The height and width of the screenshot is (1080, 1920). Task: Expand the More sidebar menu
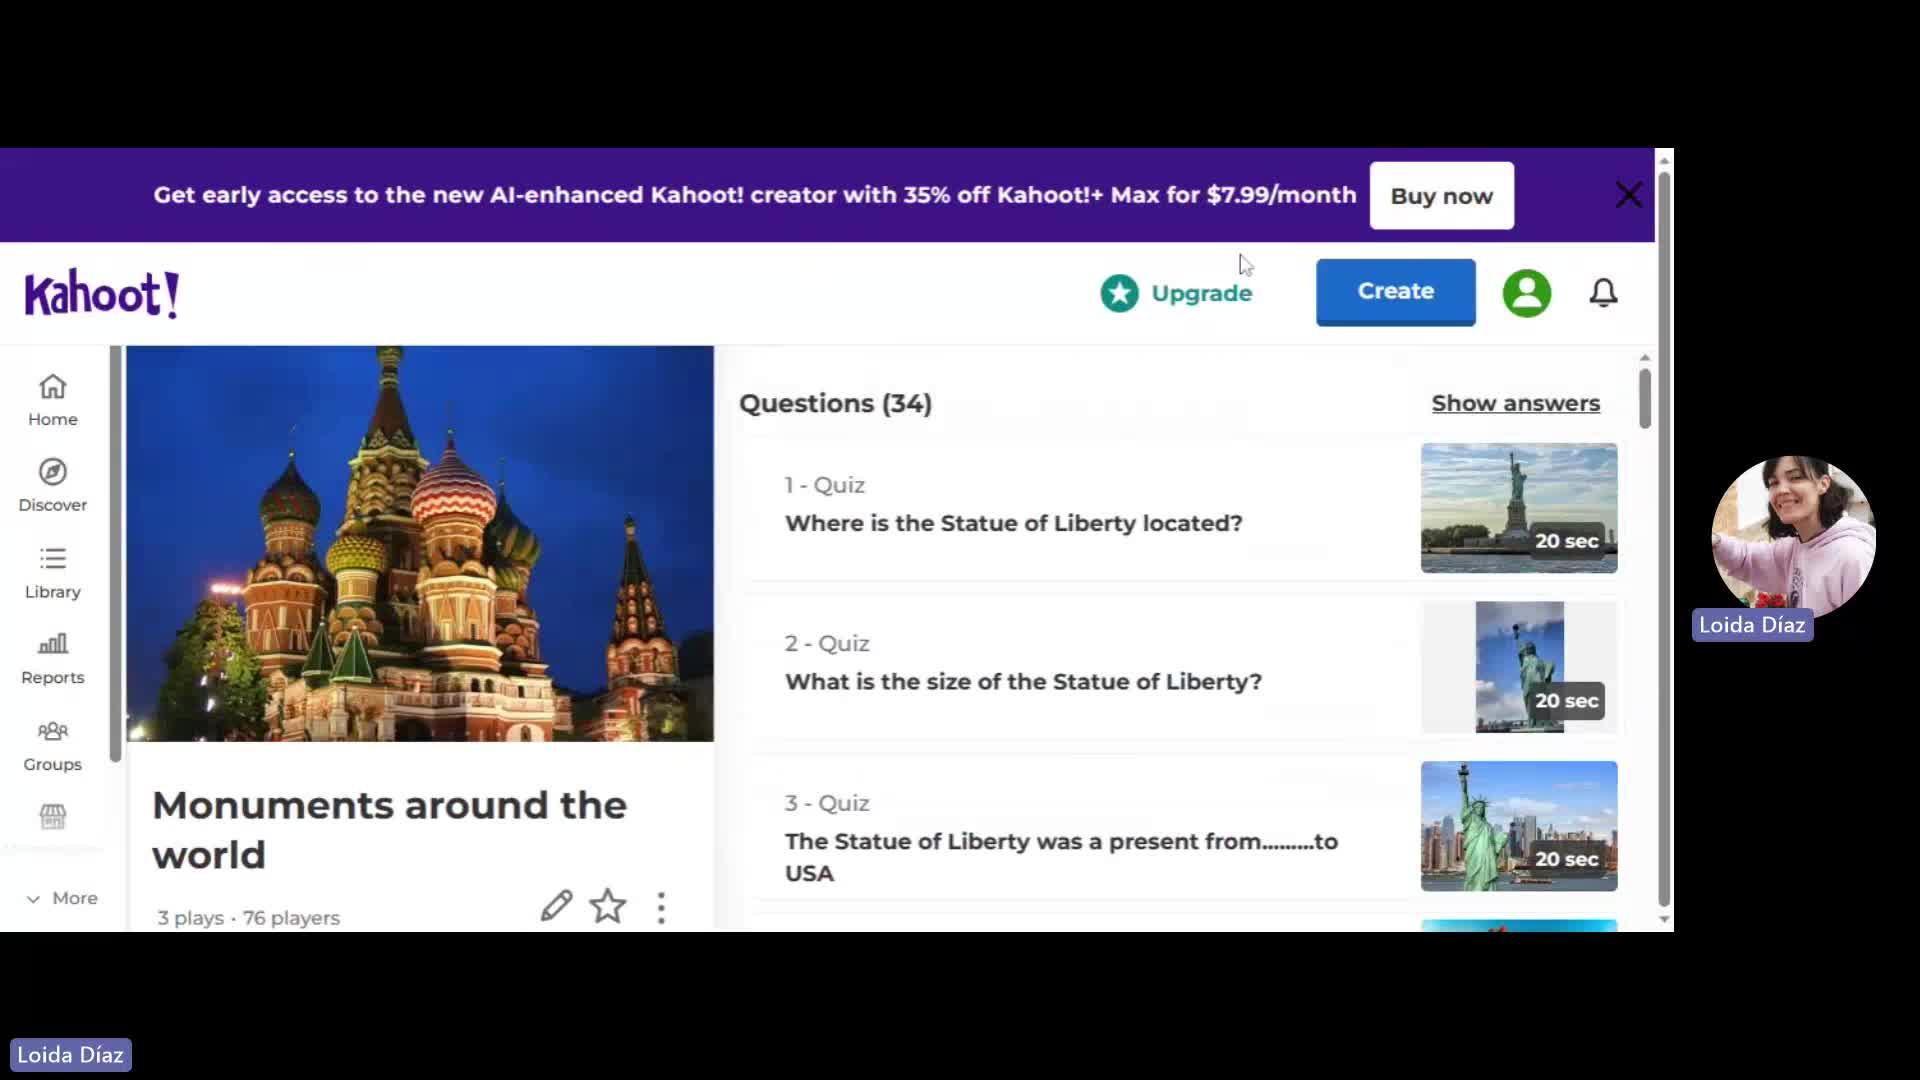[x=62, y=898]
